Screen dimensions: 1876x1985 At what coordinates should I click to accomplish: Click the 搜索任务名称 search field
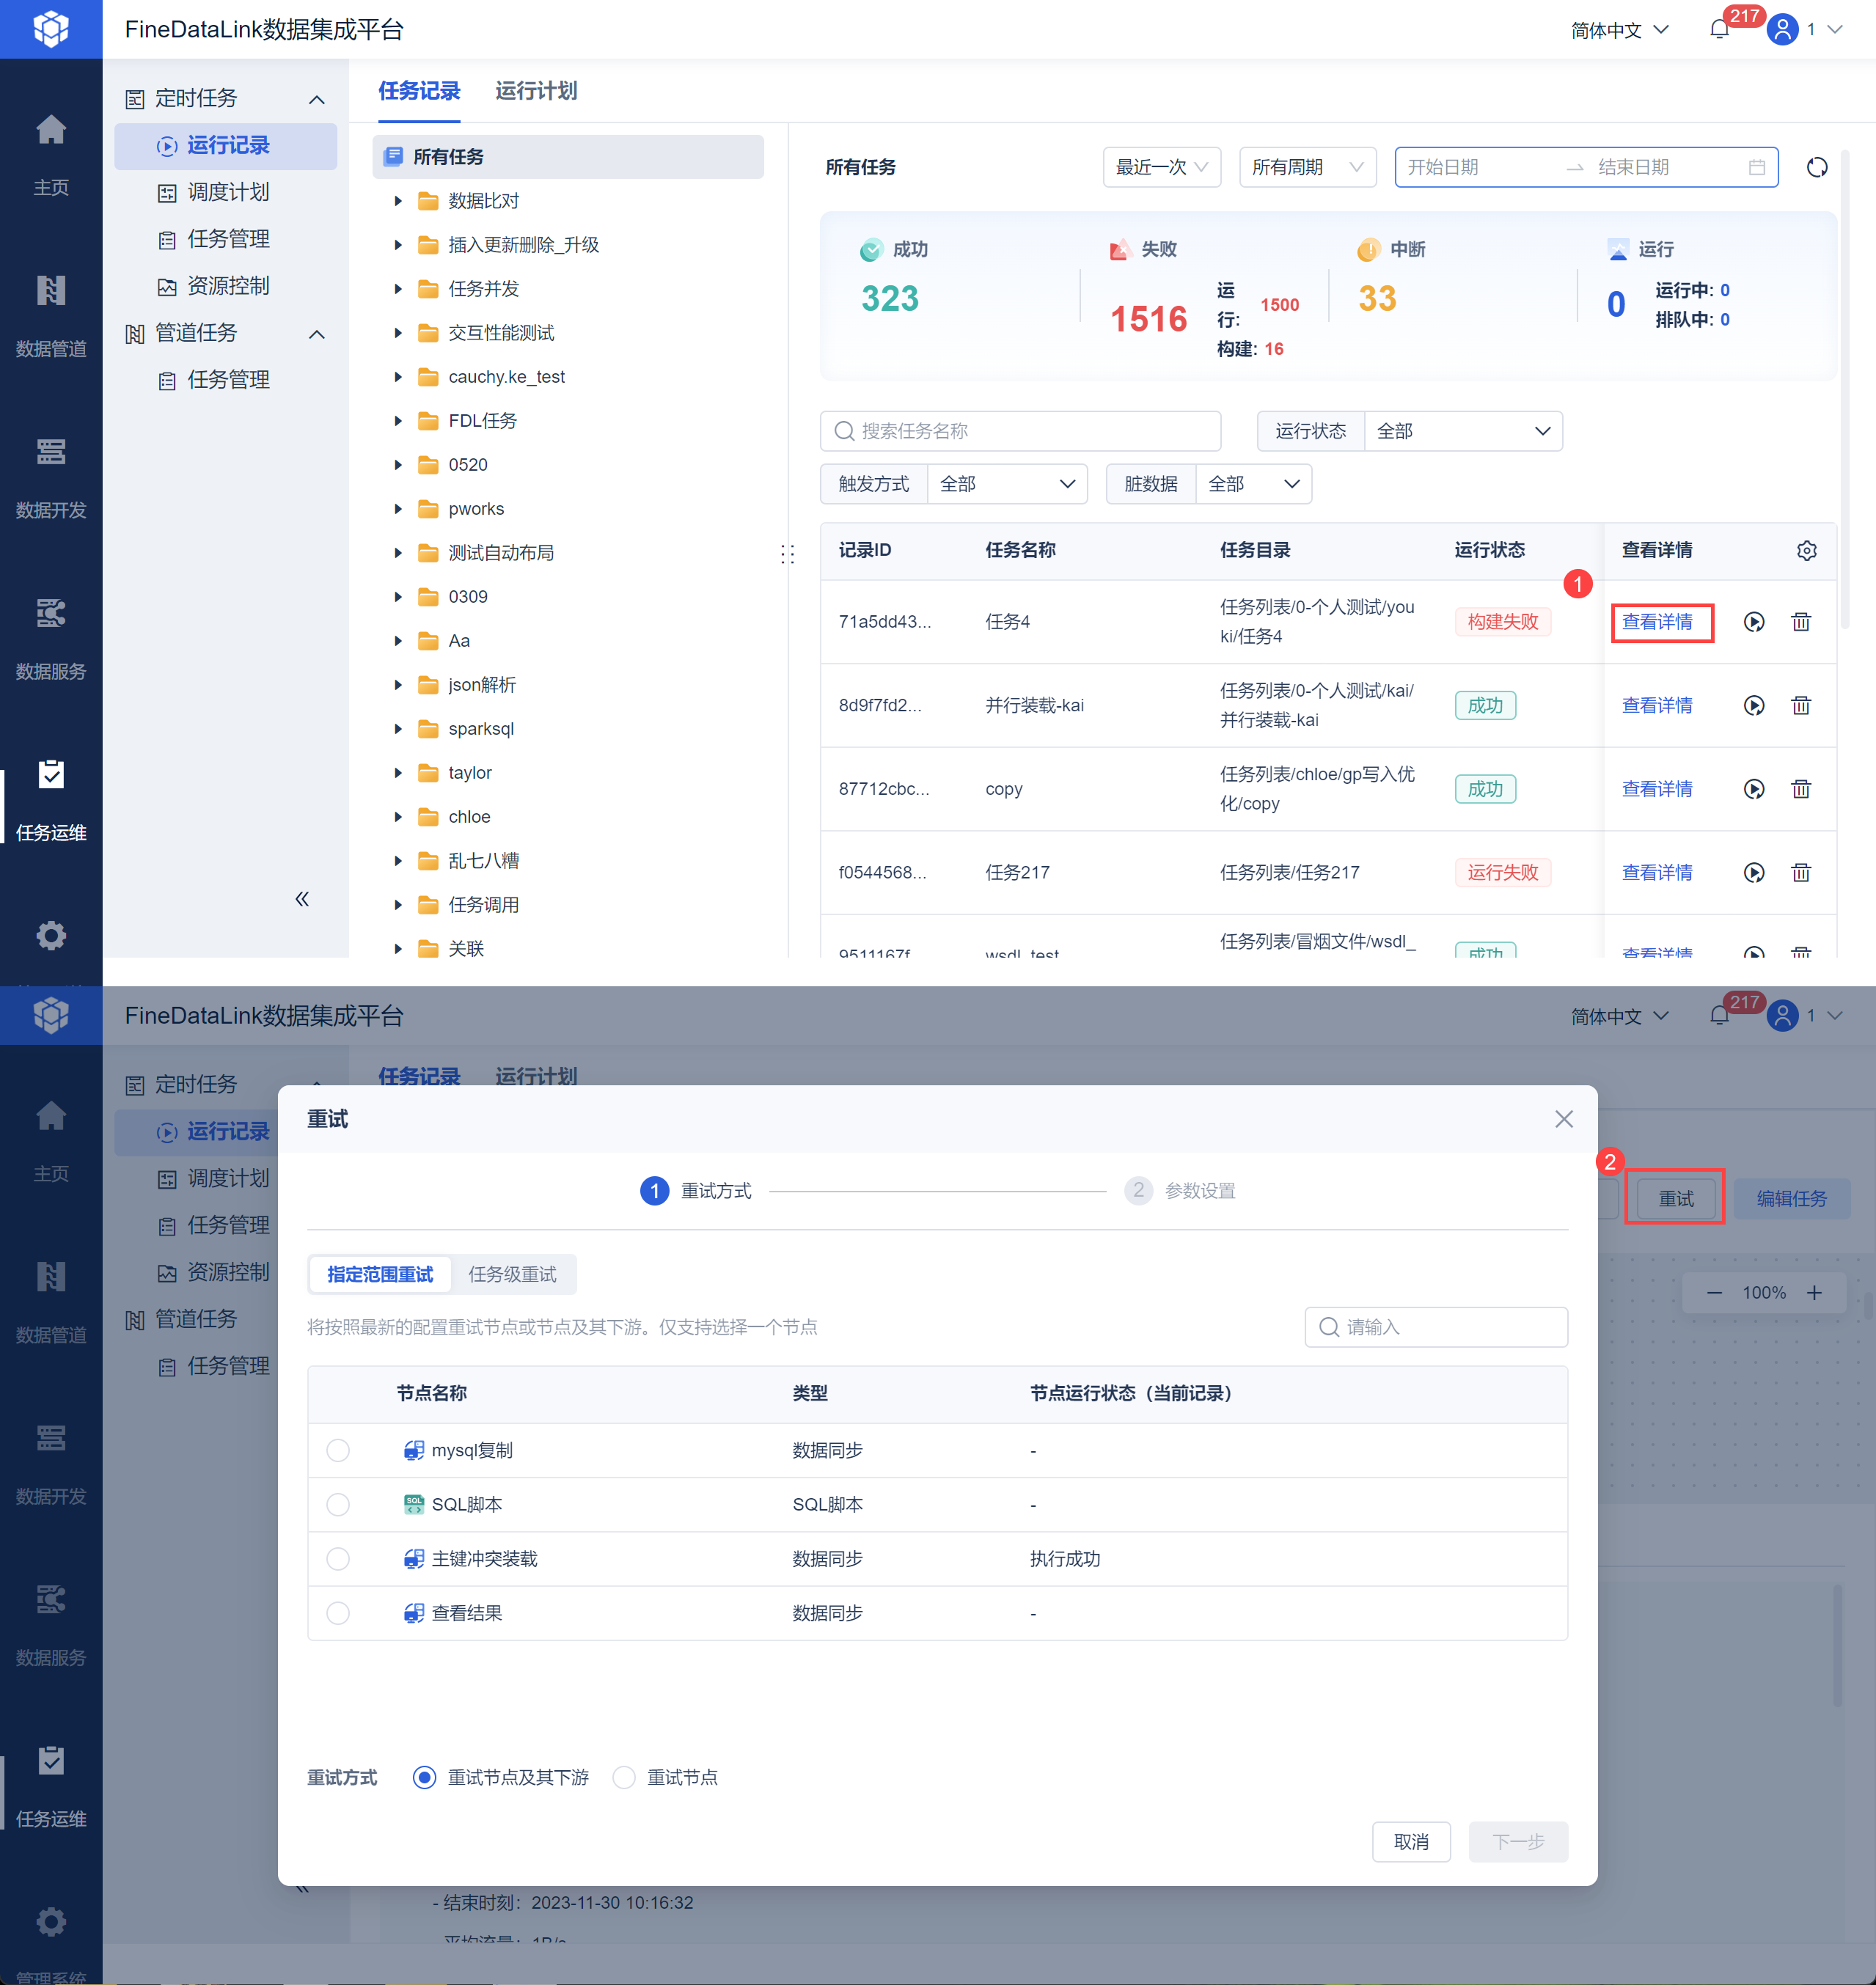1020,431
